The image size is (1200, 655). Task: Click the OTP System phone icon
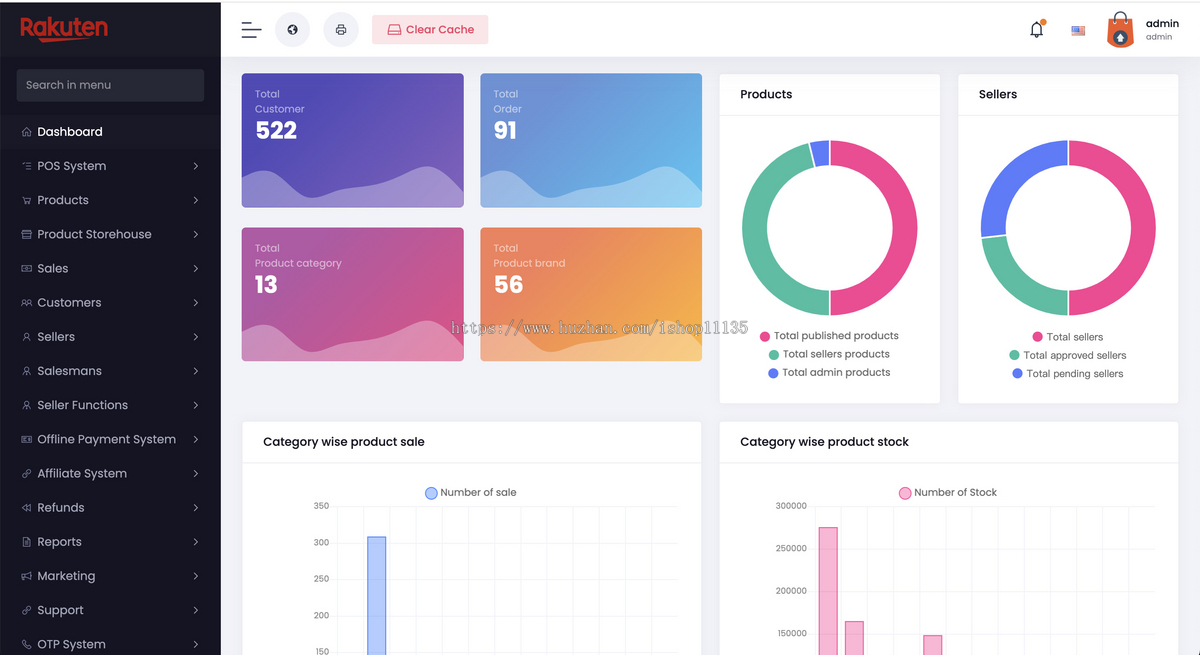[x=27, y=644]
